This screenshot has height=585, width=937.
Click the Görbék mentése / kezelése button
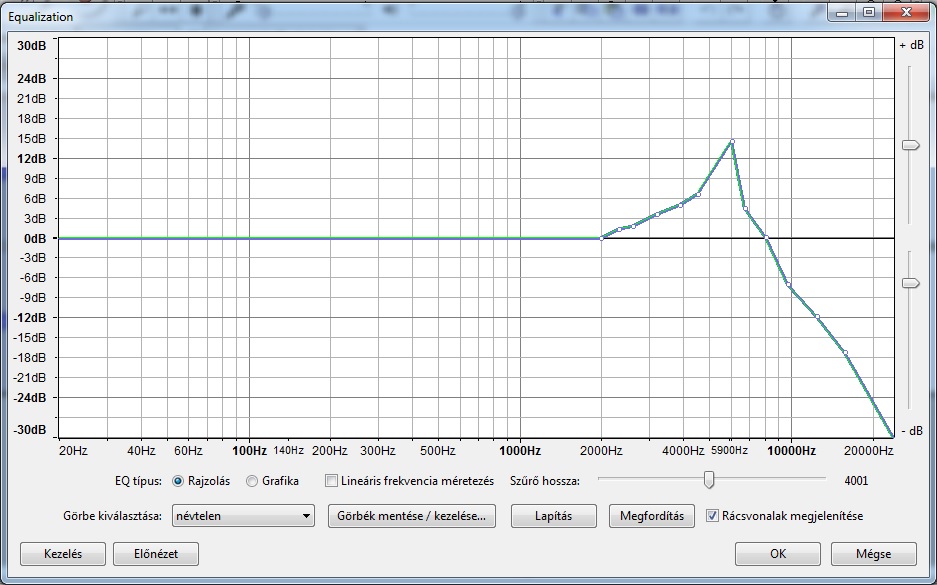pyautogui.click(x=411, y=516)
